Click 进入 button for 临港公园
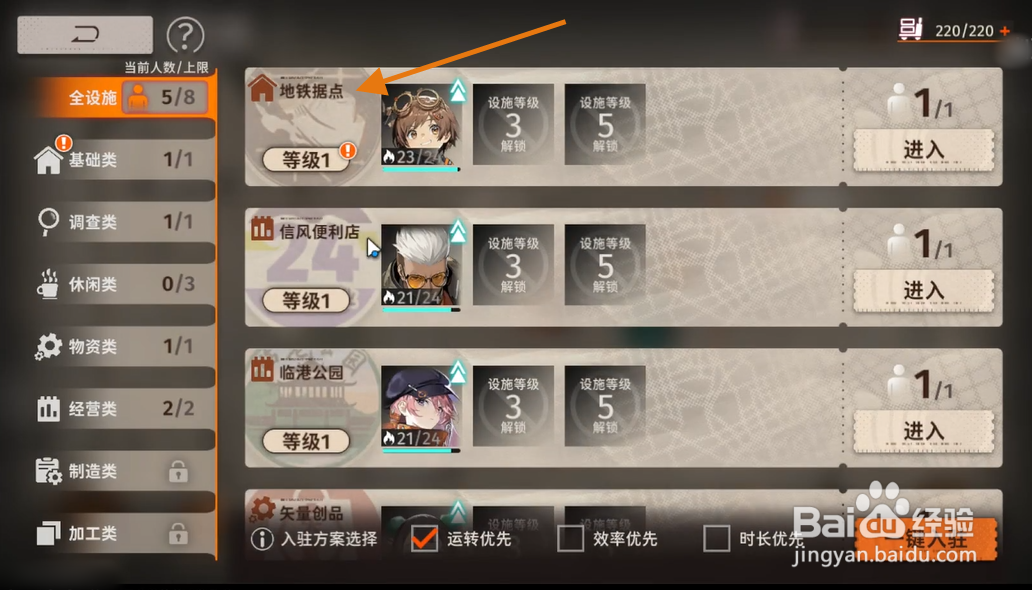Image resolution: width=1032 pixels, height=590 pixels. pyautogui.click(x=923, y=431)
